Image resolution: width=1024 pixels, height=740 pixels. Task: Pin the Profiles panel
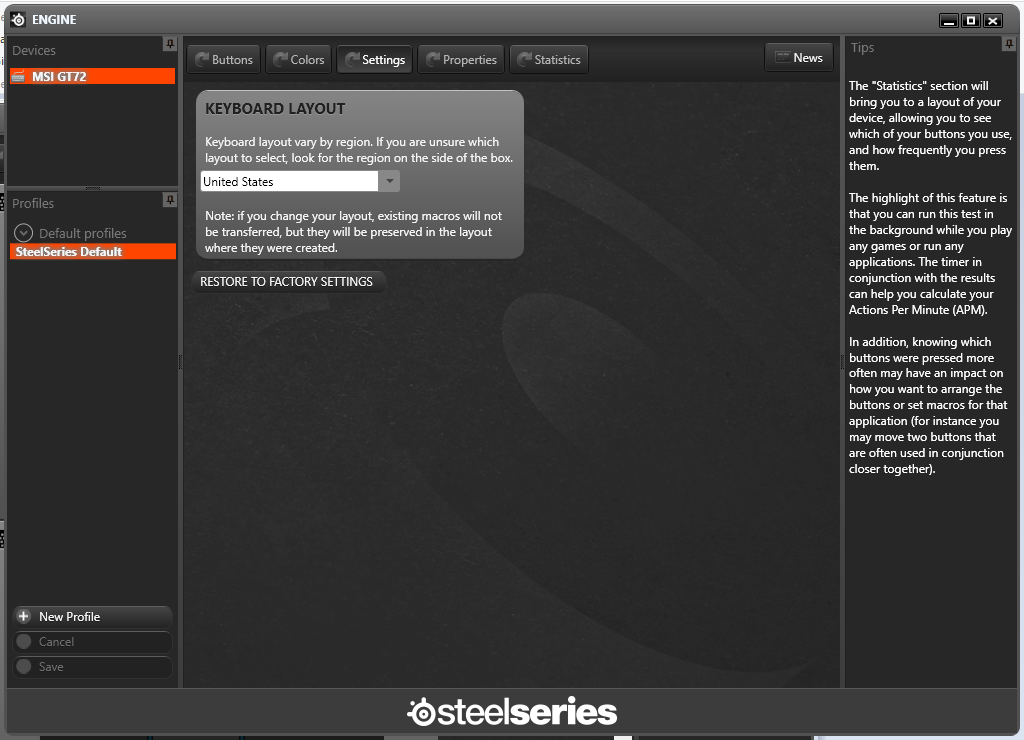click(x=170, y=200)
